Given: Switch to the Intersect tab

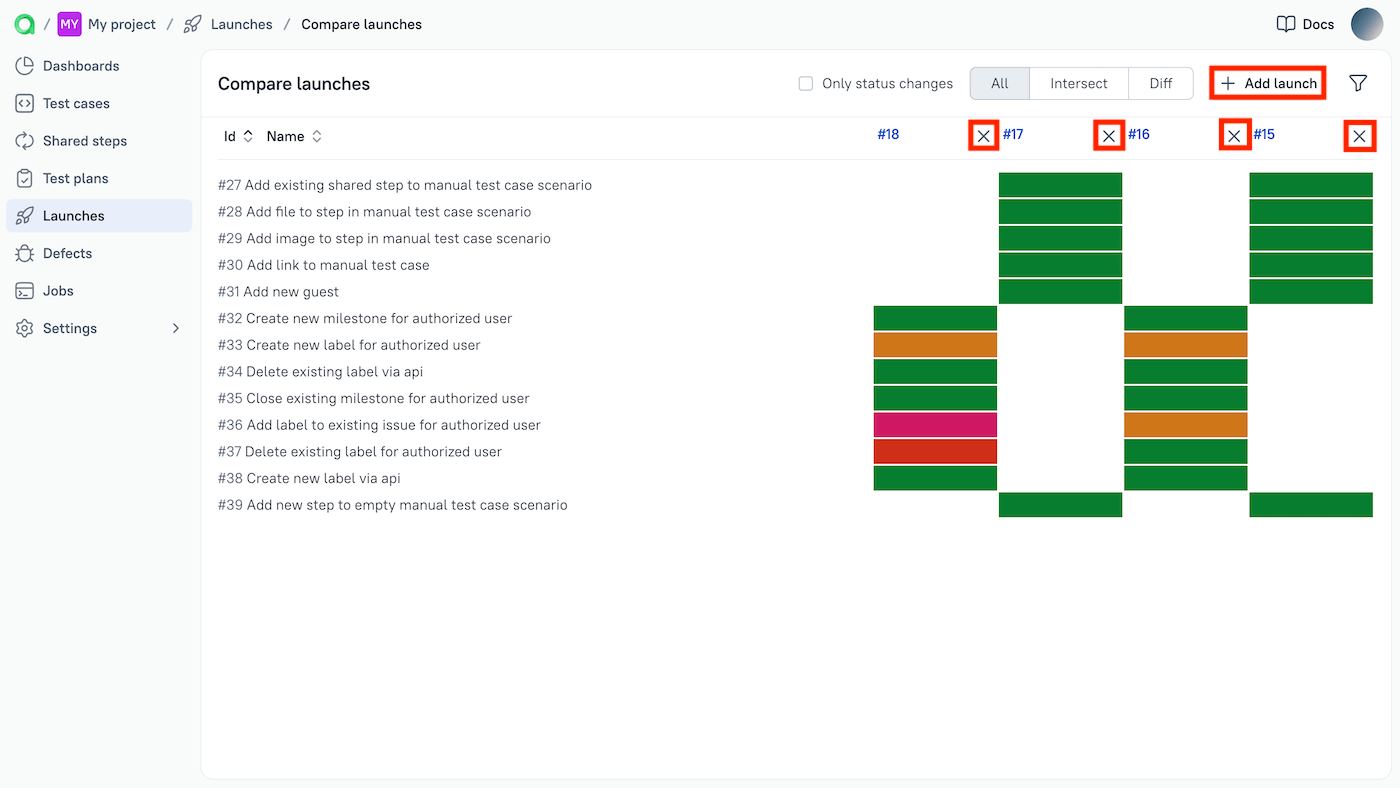Looking at the screenshot, I should (1077, 83).
